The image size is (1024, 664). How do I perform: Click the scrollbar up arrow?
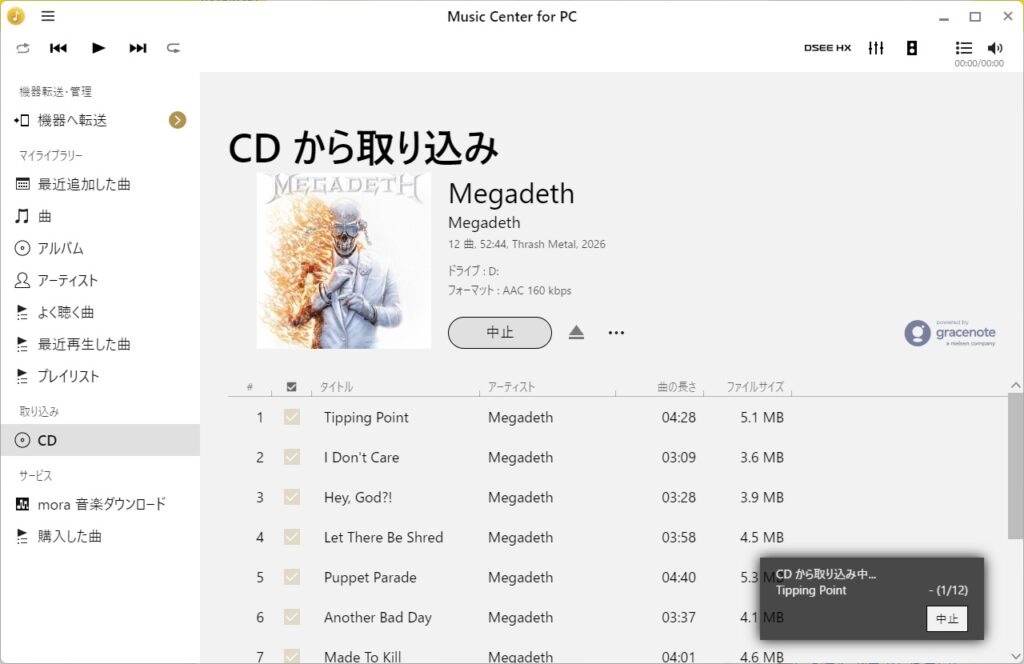[1015, 385]
